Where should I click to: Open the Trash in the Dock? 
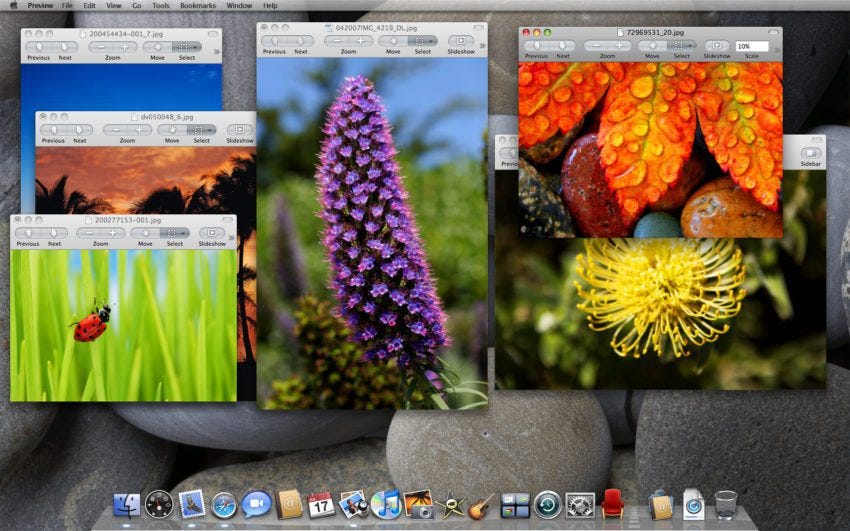point(725,504)
